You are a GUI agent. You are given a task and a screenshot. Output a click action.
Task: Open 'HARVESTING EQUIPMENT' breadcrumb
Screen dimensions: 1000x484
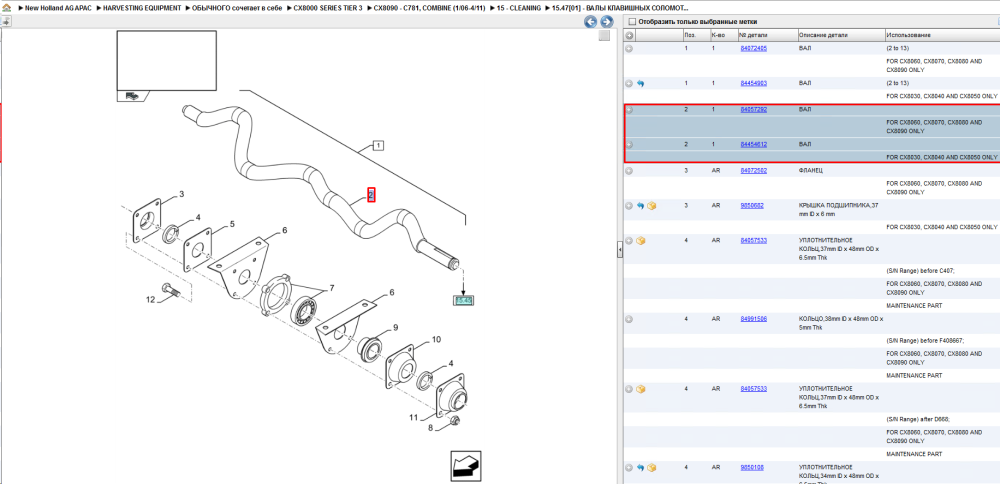pyautogui.click(x=142, y=8)
